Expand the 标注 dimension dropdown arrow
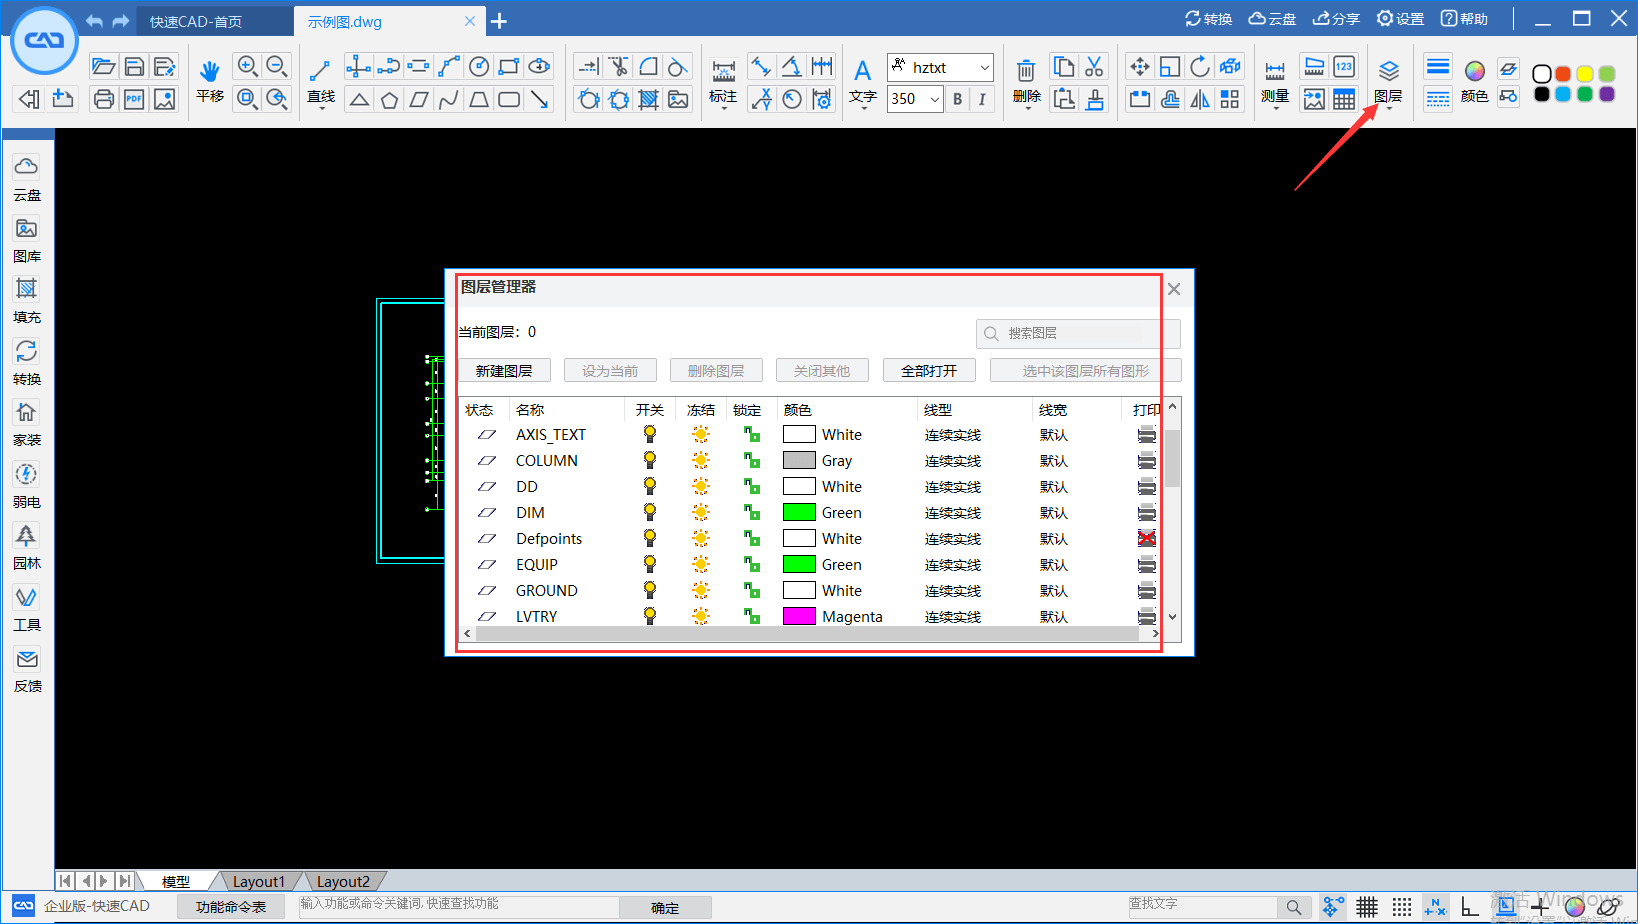This screenshot has width=1638, height=924. [724, 108]
